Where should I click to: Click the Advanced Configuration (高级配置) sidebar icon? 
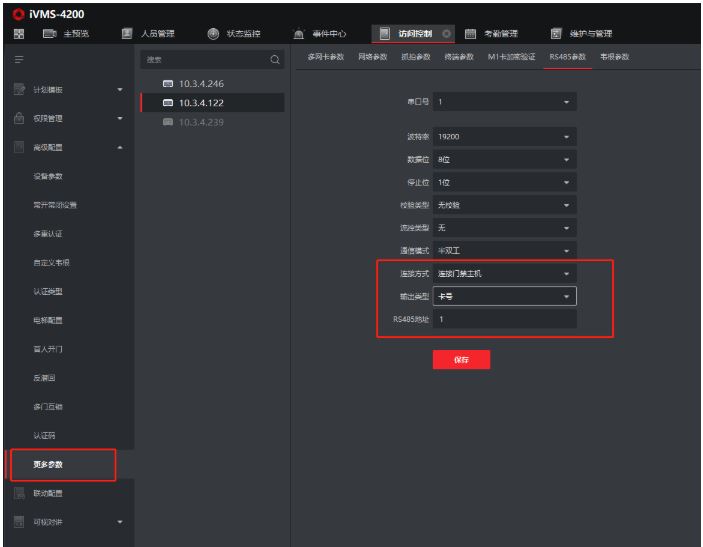pos(19,147)
